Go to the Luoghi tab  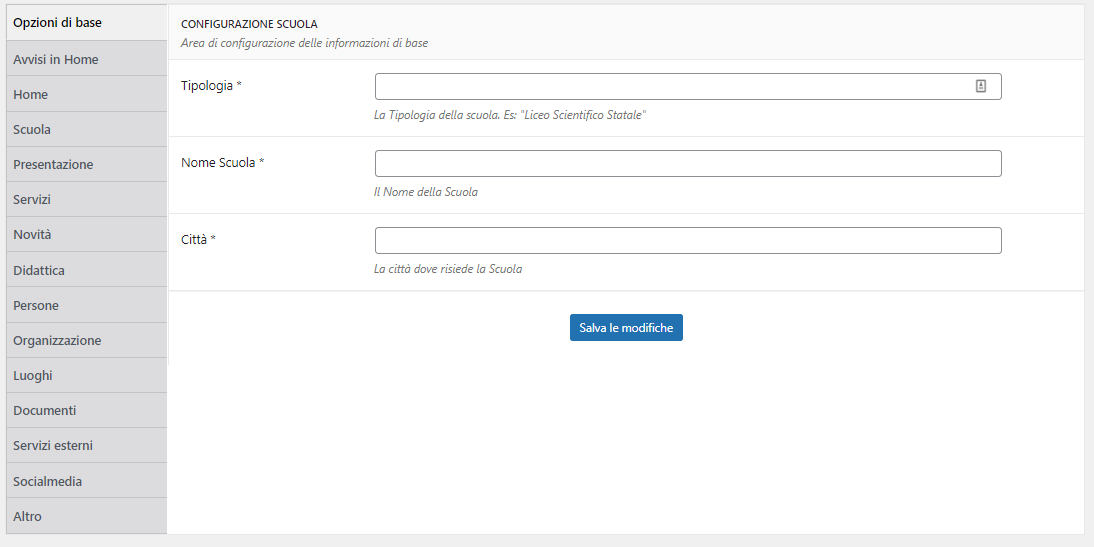pyautogui.click(x=87, y=375)
